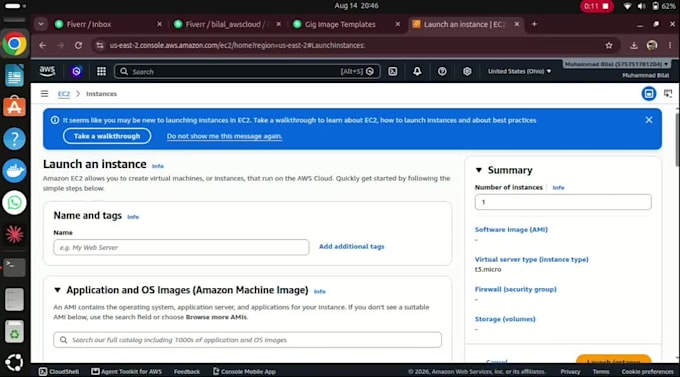This screenshot has height=377, width=680.
Task: Open Cookie preferences in the footer
Action: click(x=647, y=371)
